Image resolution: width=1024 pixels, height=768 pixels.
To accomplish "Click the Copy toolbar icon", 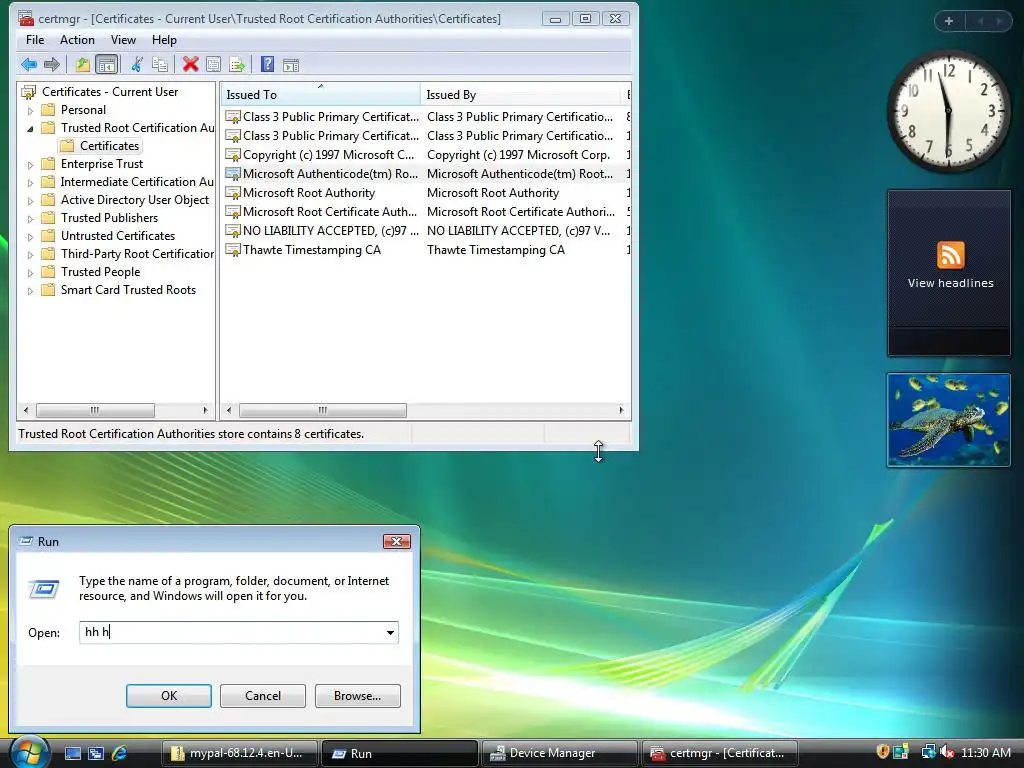I will click(x=159, y=64).
